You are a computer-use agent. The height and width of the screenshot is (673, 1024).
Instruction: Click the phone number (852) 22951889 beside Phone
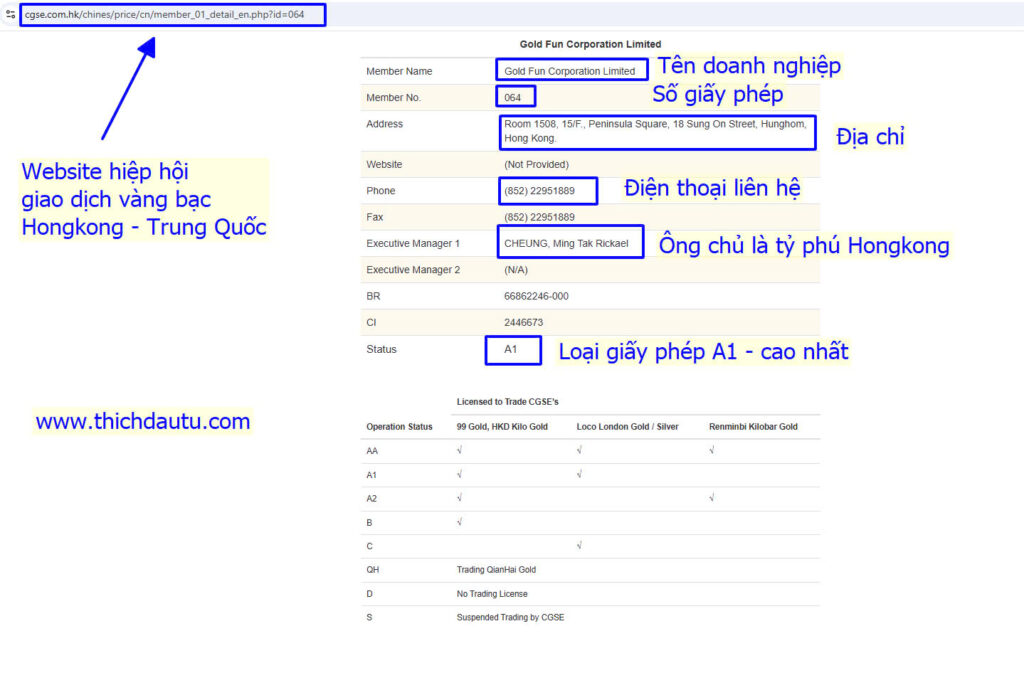coord(539,191)
